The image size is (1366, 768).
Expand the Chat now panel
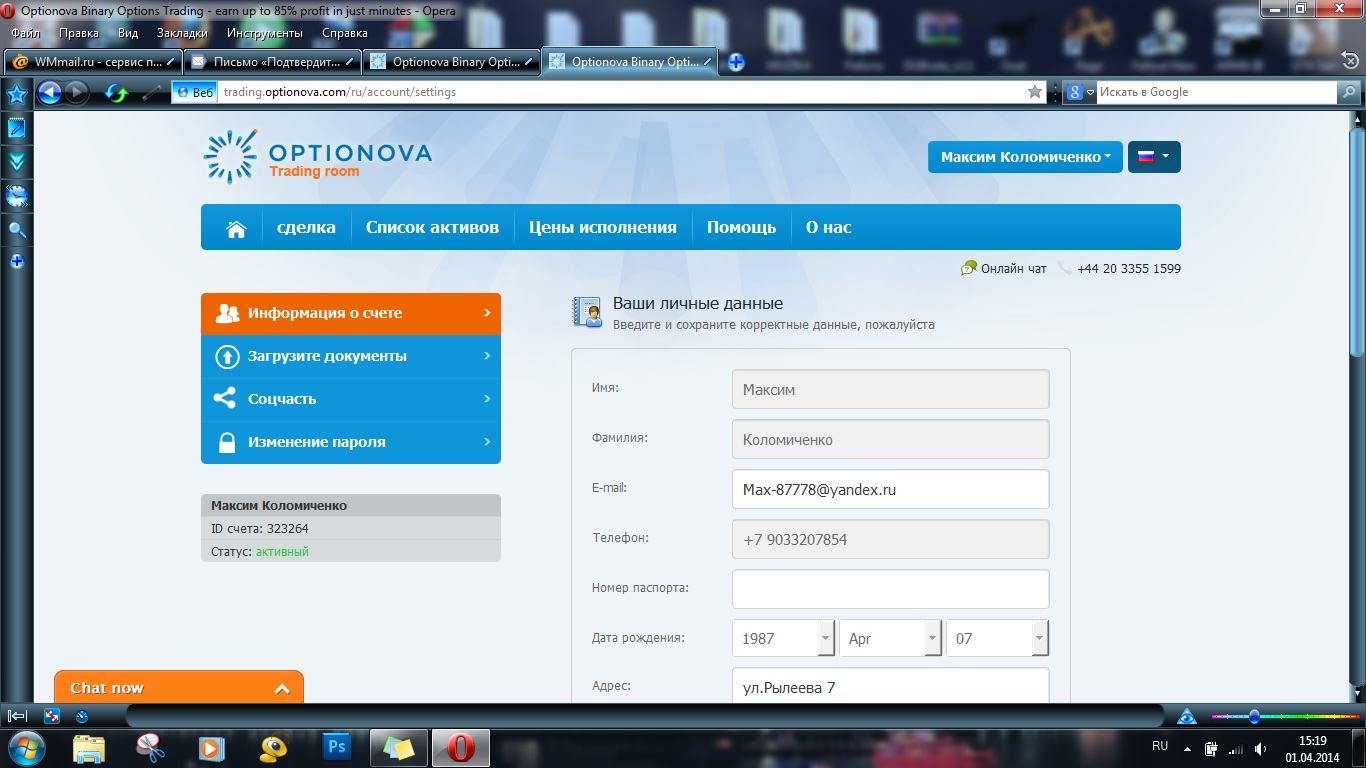178,688
